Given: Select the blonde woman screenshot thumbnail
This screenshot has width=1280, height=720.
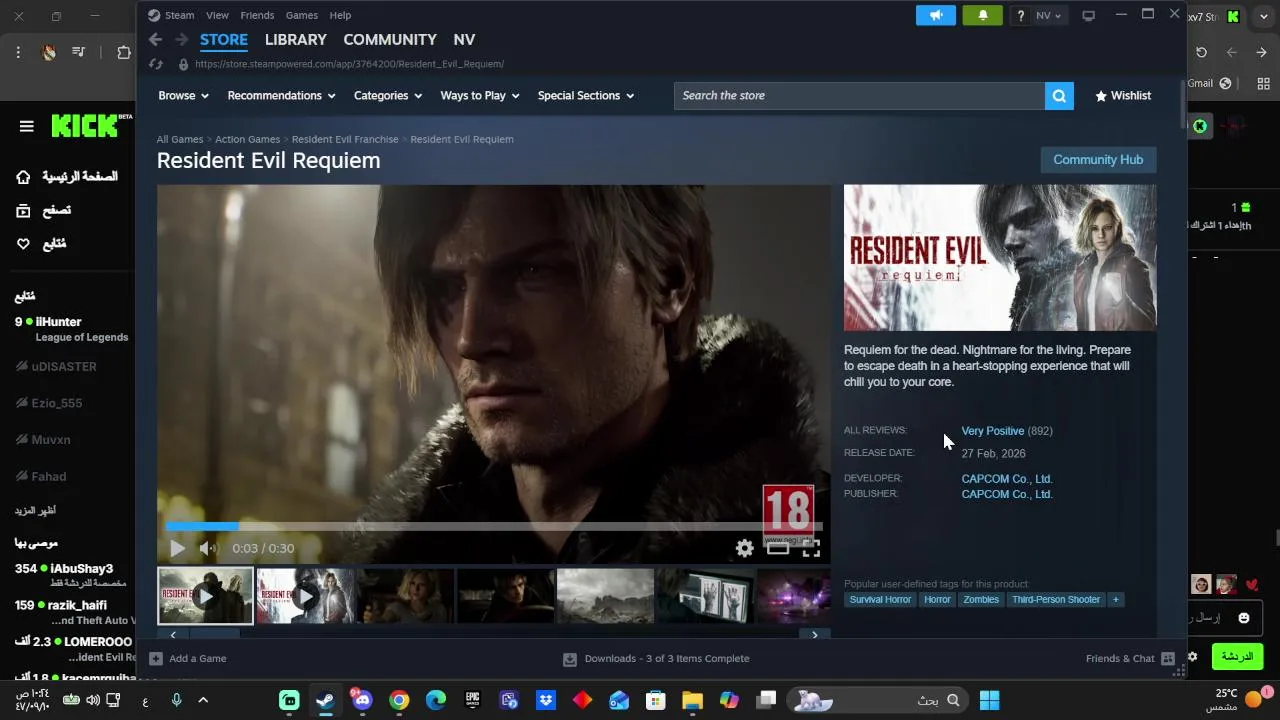Looking at the screenshot, I should pyautogui.click(x=405, y=596).
